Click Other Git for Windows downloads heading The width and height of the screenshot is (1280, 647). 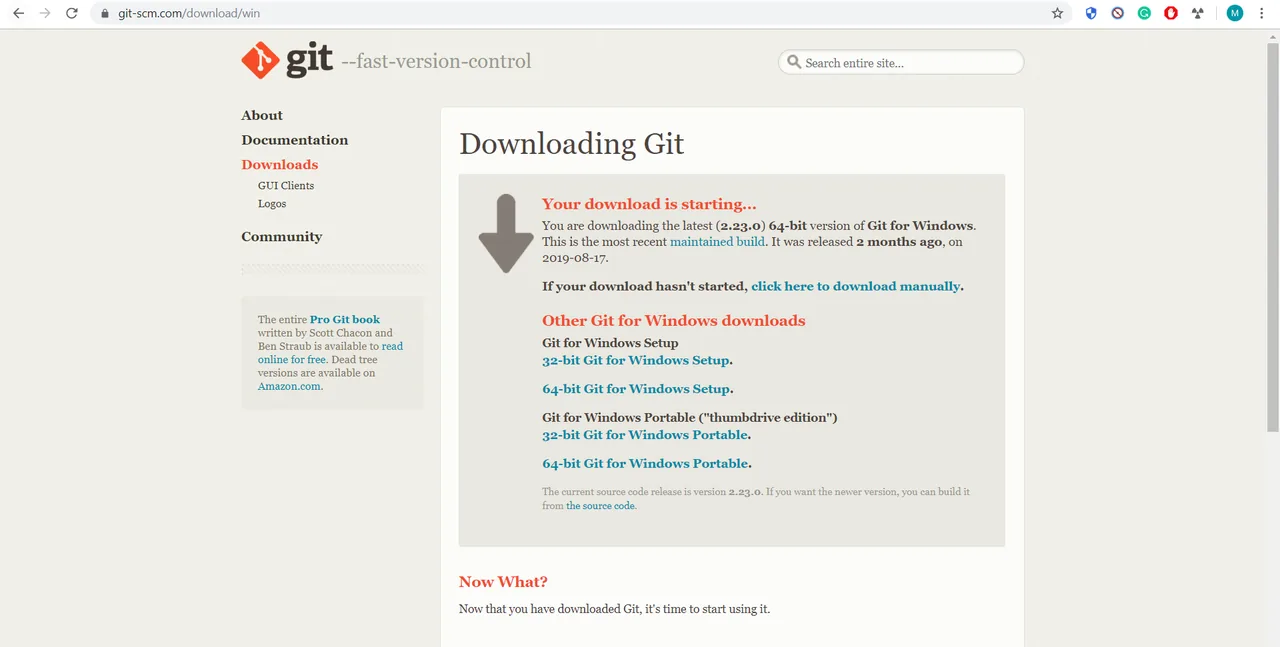pyautogui.click(x=674, y=321)
